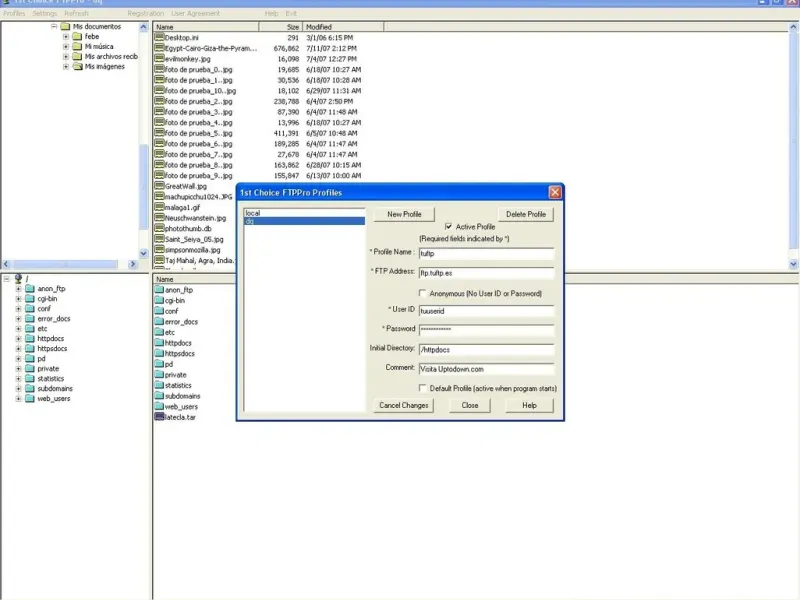Click the anon_ftp folder icon in remote file list
800x600 pixels.
pos(159,290)
